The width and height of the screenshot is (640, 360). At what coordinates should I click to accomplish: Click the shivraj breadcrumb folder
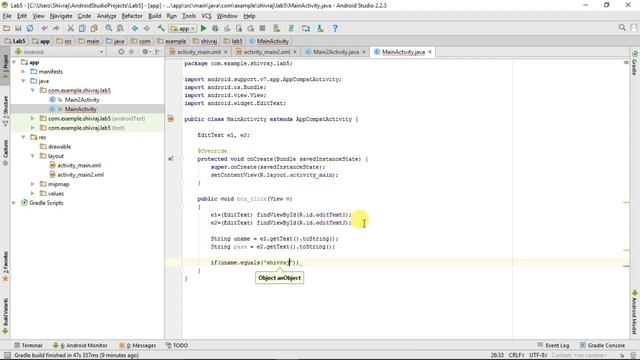click(x=205, y=41)
